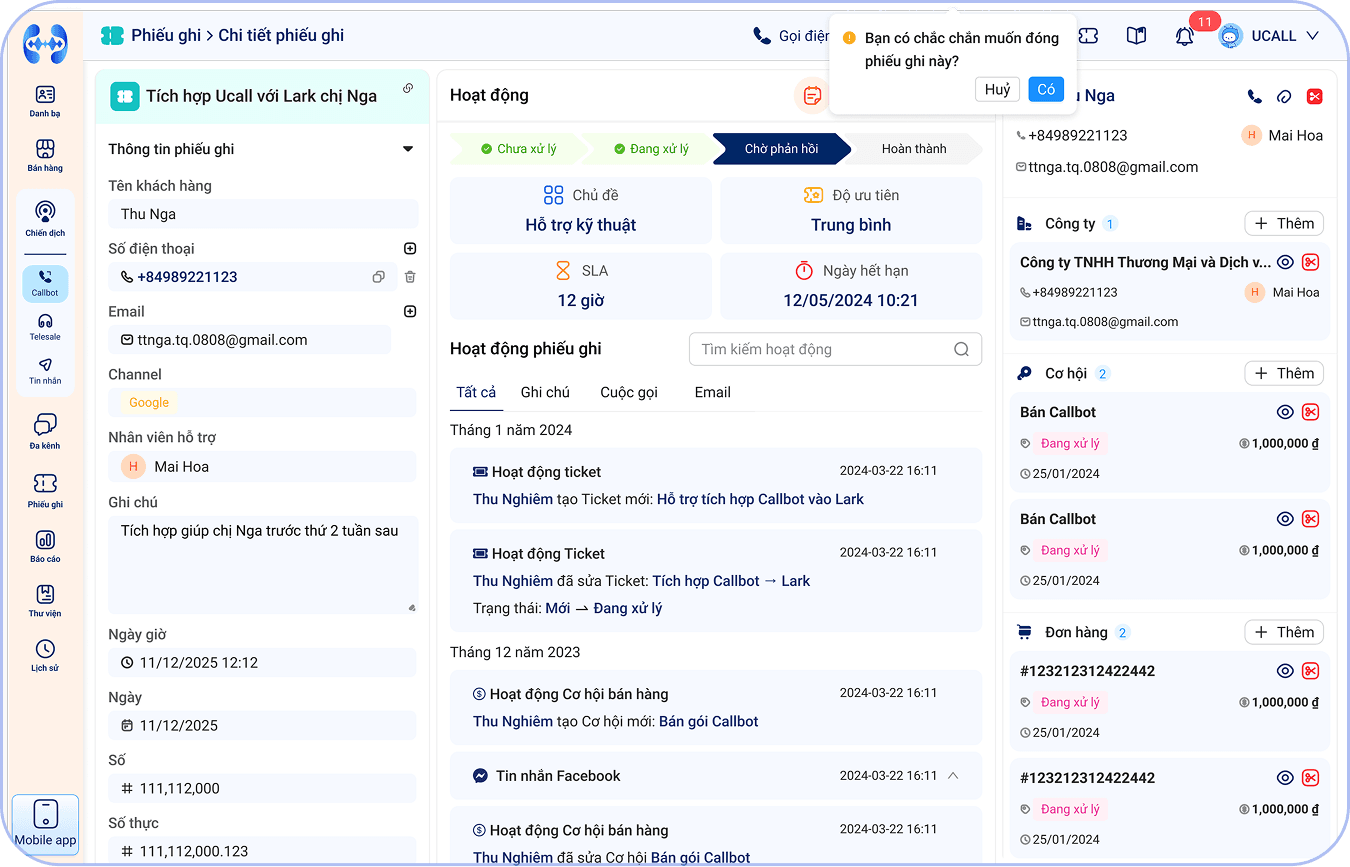The image size is (1350, 867).
Task: Click the notification bell icon
Action: [x=1184, y=36]
